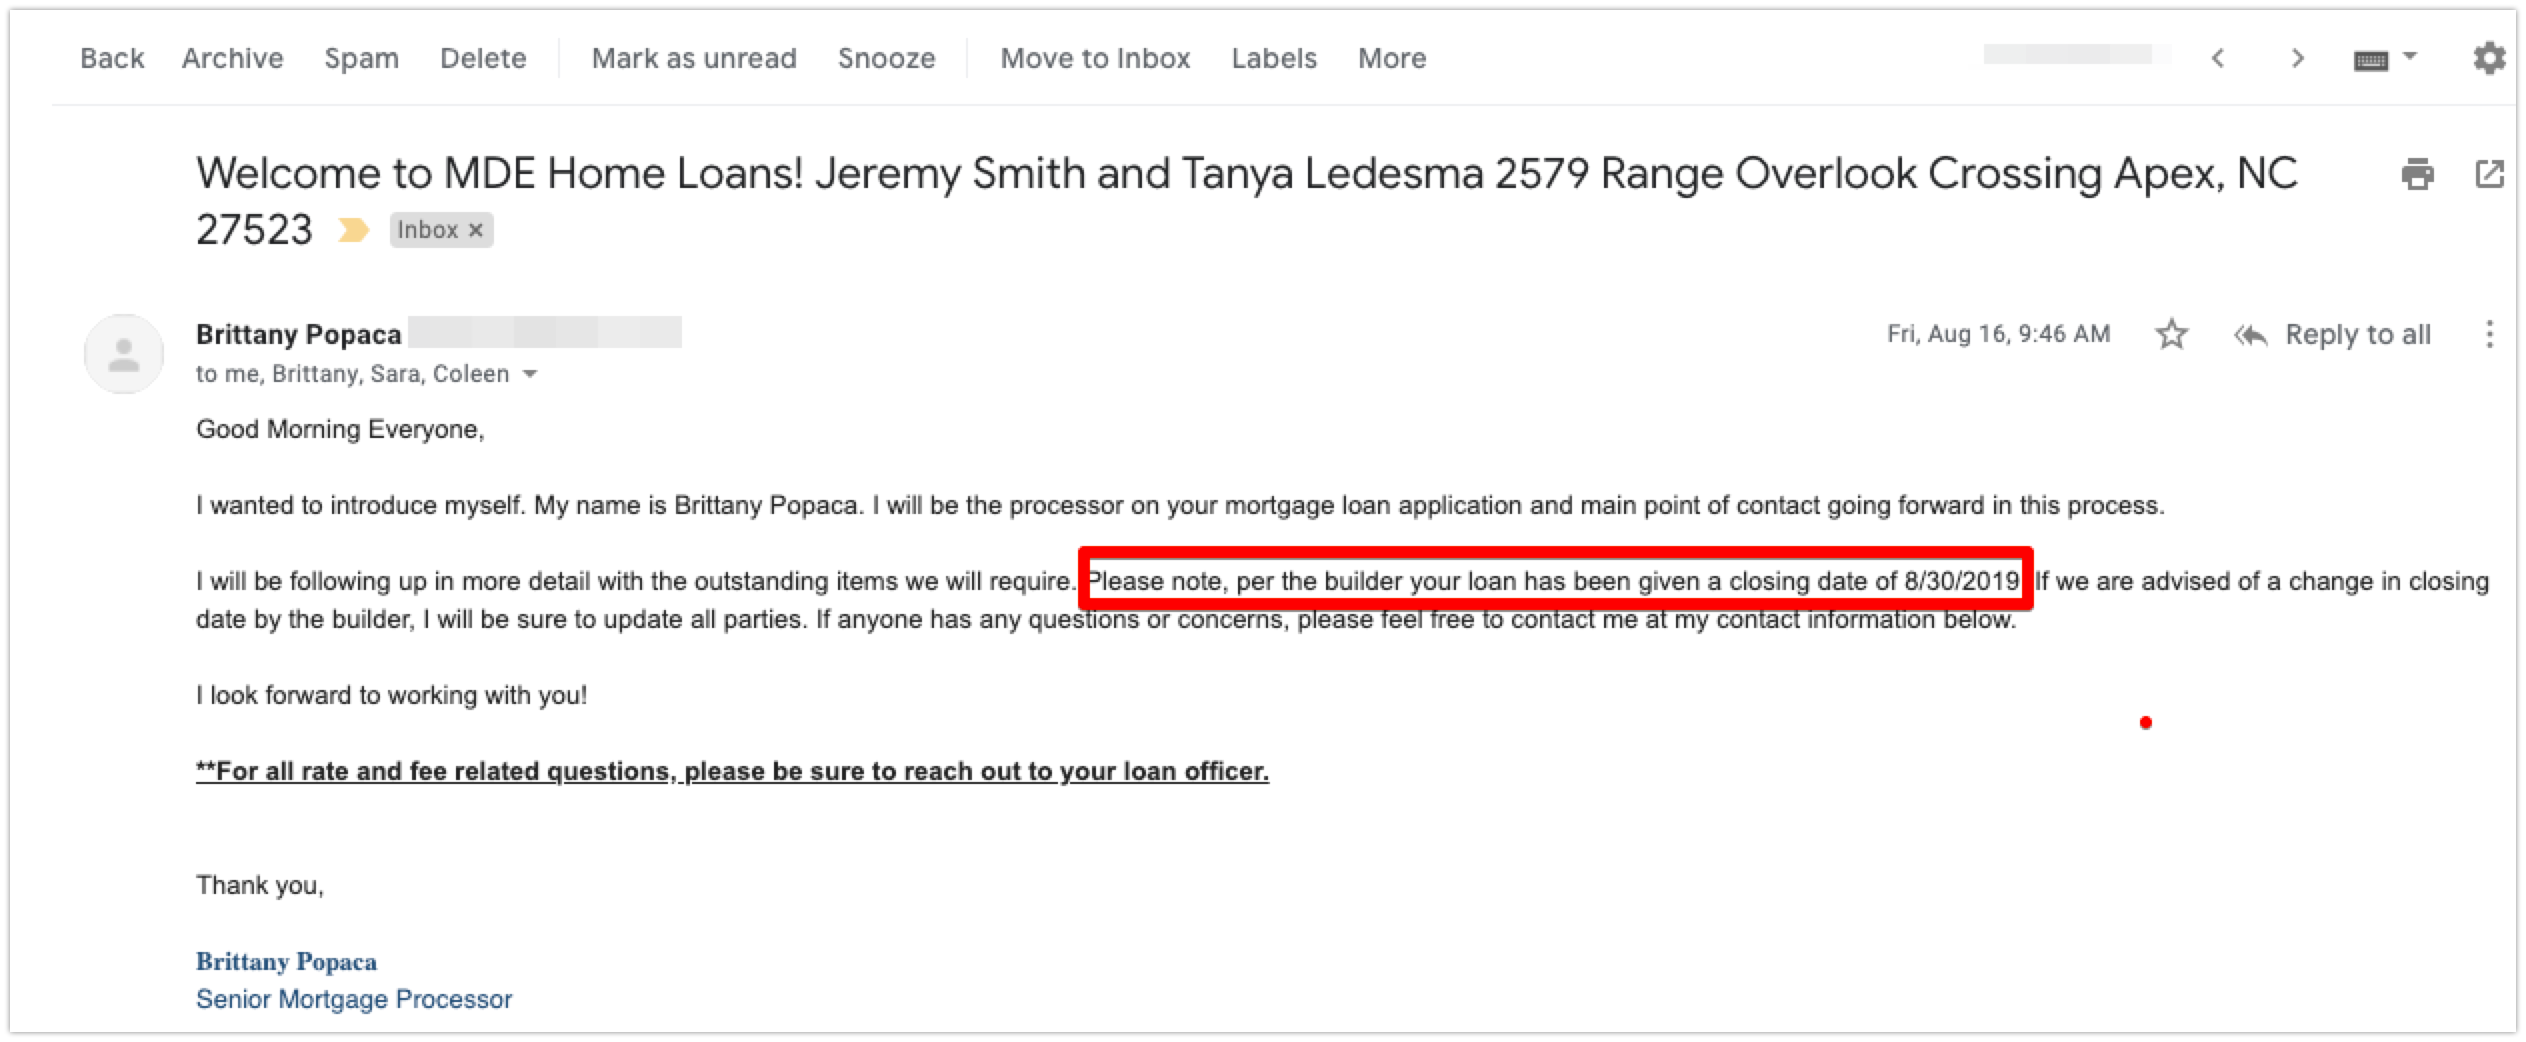Report this email as Spam
2526x1042 pixels.
pos(361,58)
